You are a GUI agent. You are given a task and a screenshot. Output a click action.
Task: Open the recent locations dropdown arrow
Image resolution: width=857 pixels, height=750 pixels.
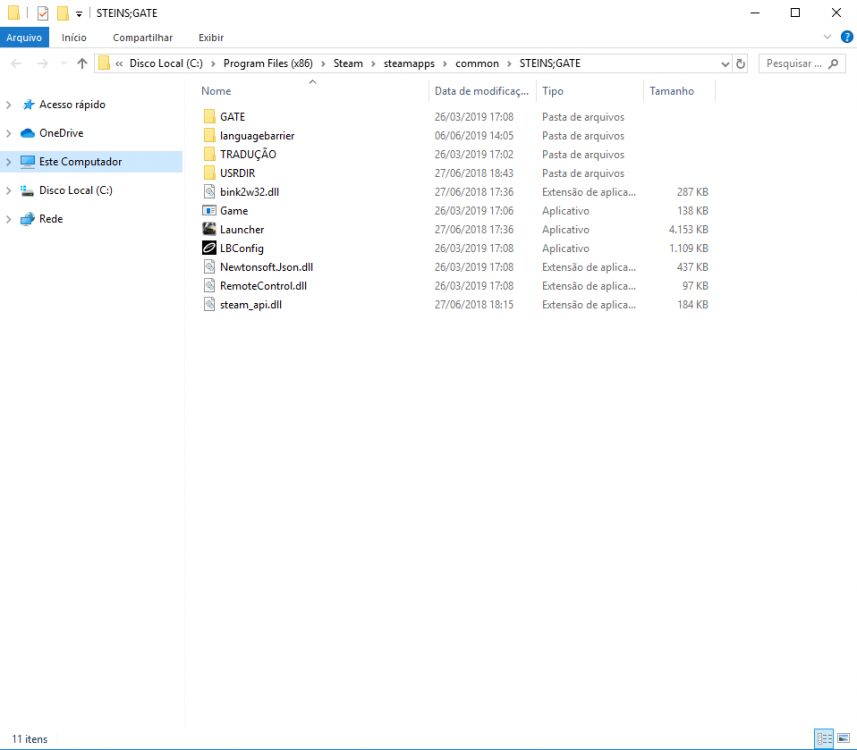click(63, 63)
